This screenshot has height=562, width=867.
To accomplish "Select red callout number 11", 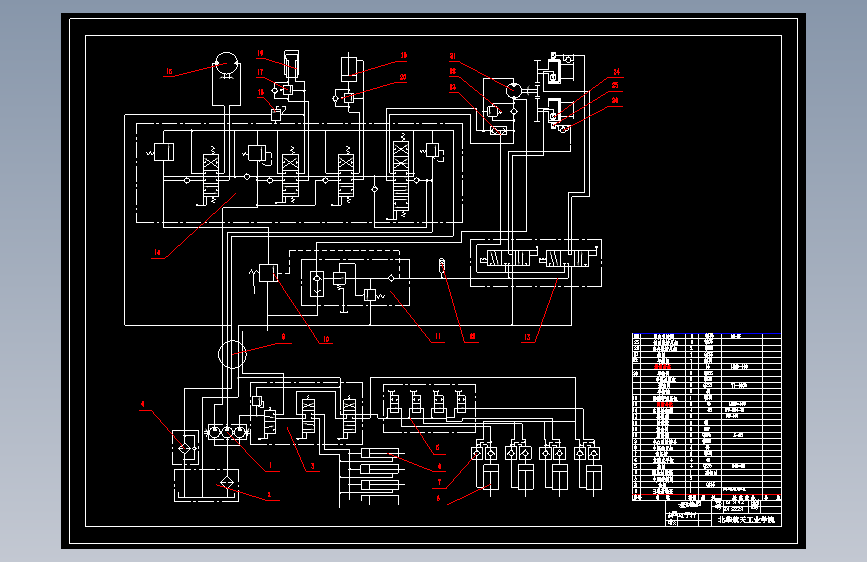I will (x=438, y=336).
